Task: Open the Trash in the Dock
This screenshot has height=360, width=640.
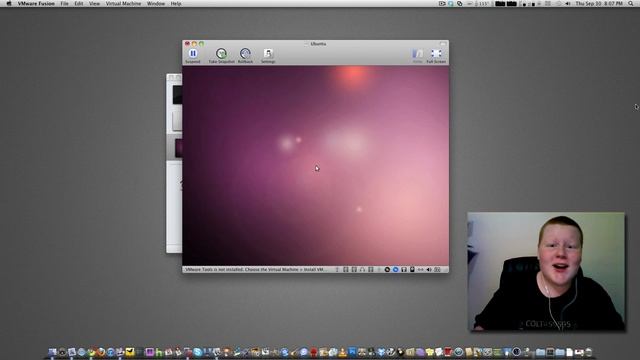Action: pos(589,352)
